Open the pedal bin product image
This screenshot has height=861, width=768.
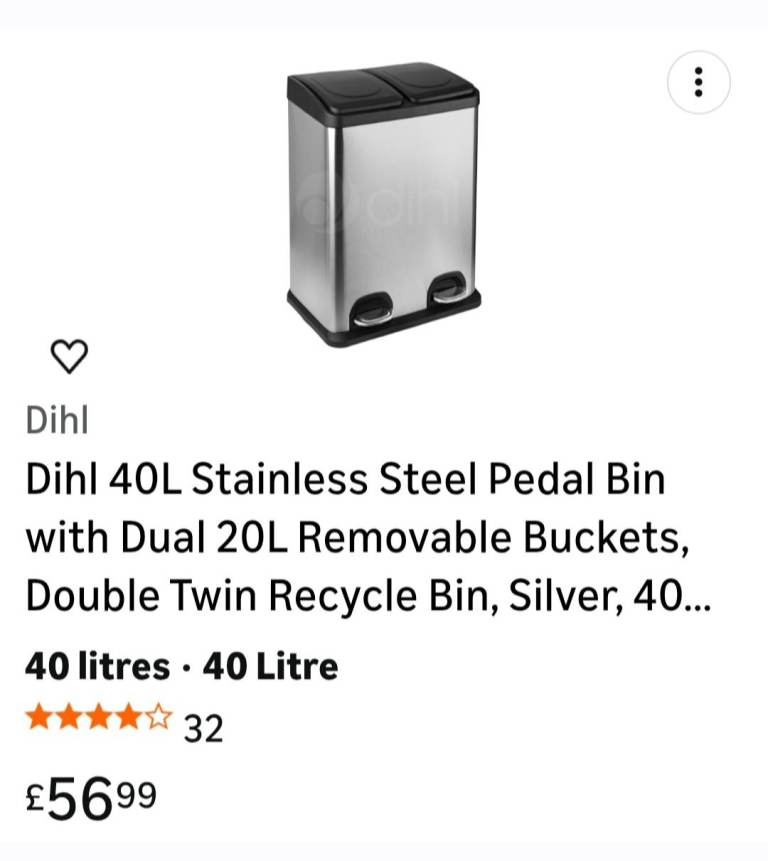pyautogui.click(x=383, y=205)
